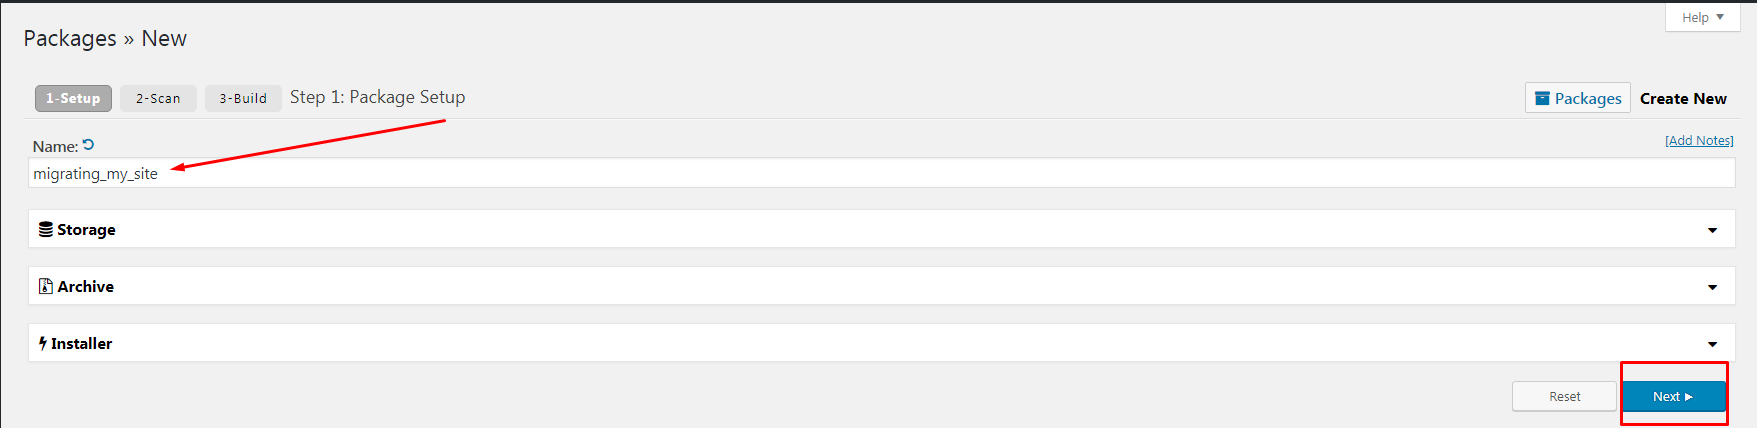The height and width of the screenshot is (428, 1757).
Task: Click the Packages archive box icon
Action: tap(1542, 98)
